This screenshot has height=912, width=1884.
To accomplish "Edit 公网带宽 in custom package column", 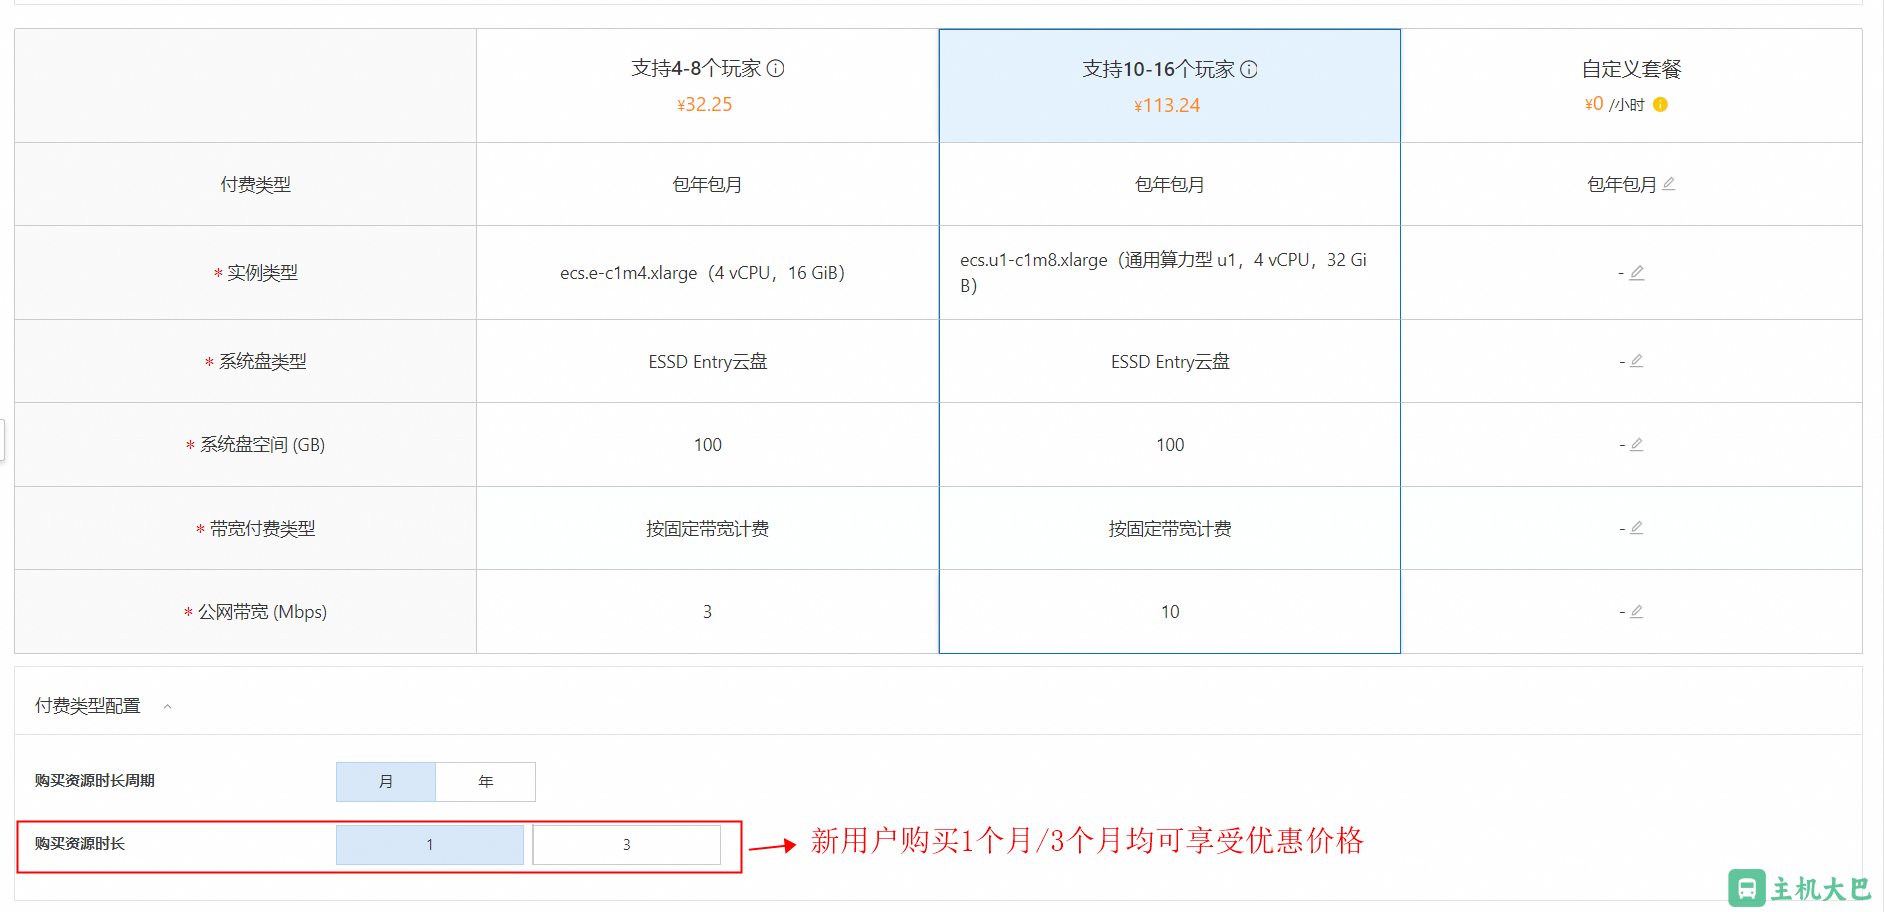I will pos(1637,612).
